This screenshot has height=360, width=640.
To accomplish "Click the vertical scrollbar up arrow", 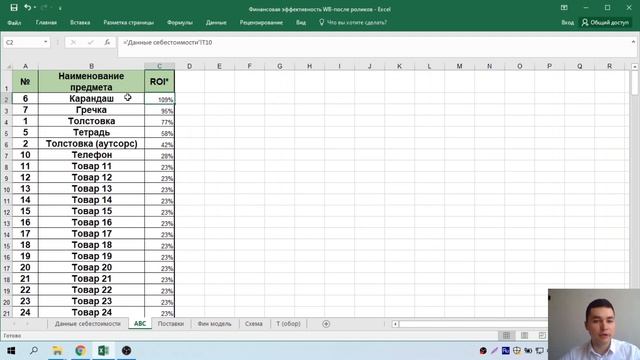I will [635, 67].
